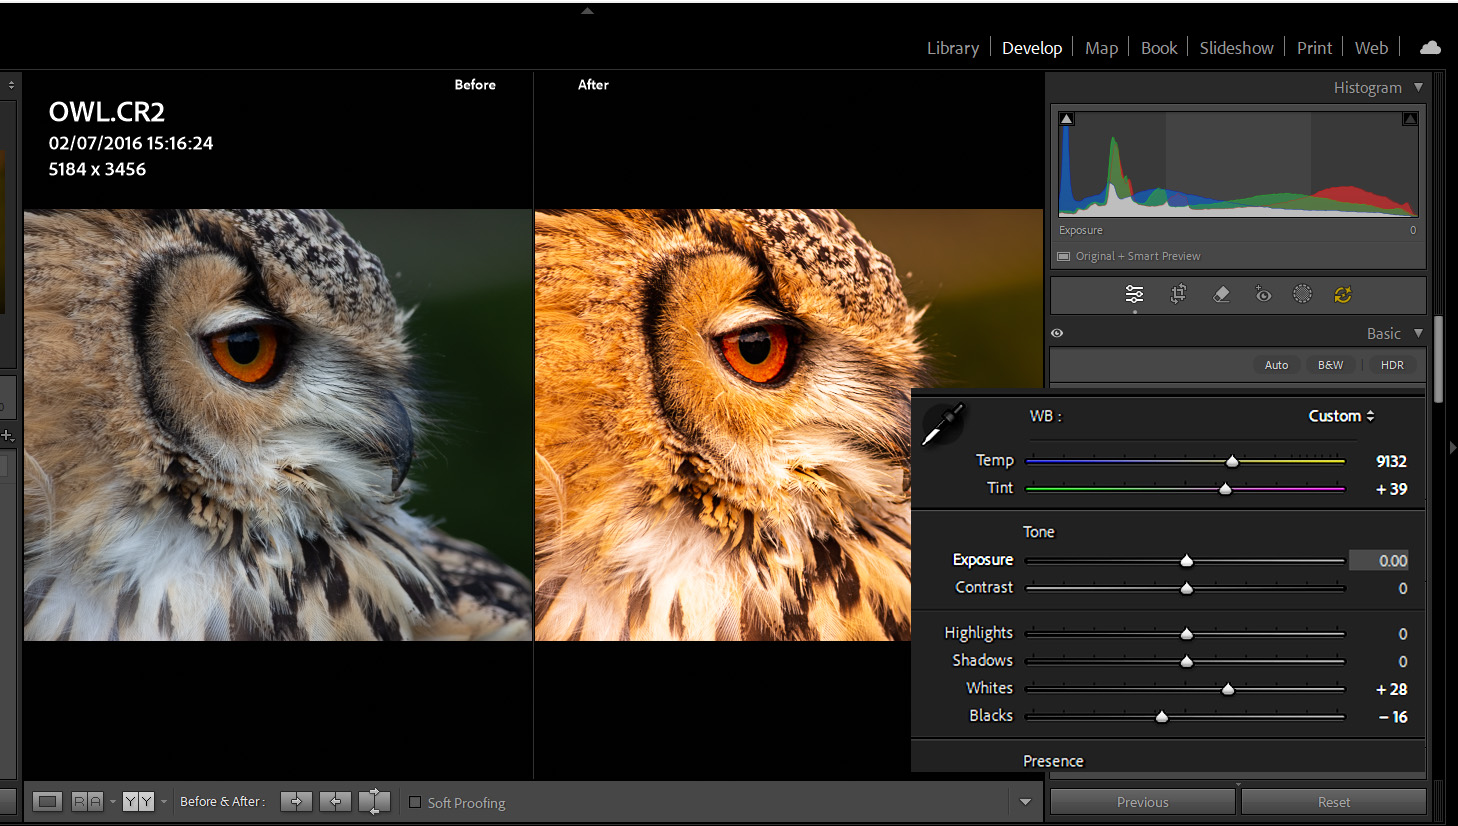This screenshot has width=1458, height=826.
Task: Collapse the Histogram panel triangle
Action: click(1418, 87)
